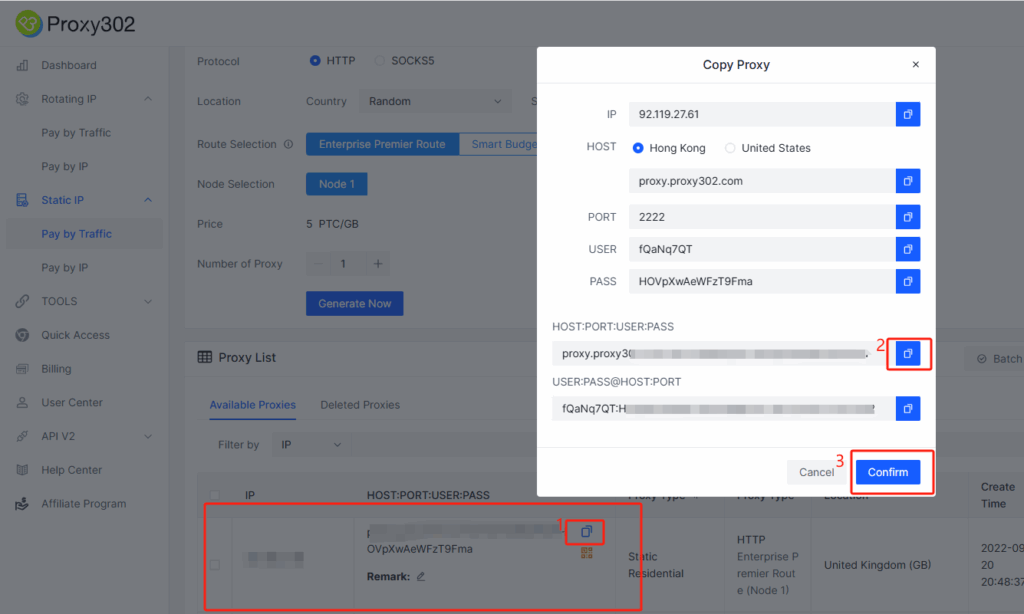Copy the host proxy.proxy302.com
The height and width of the screenshot is (614, 1024).
coord(908,181)
